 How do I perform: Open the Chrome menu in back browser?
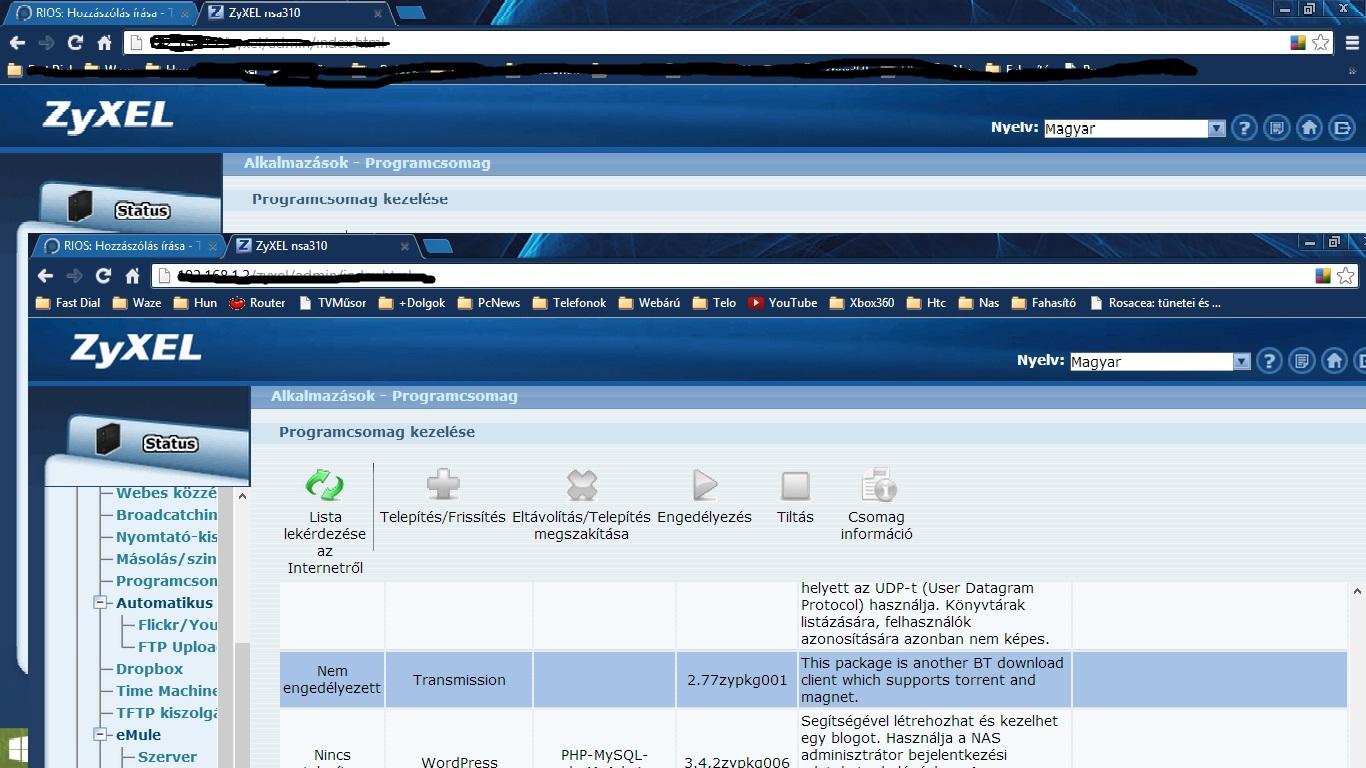coord(1352,43)
